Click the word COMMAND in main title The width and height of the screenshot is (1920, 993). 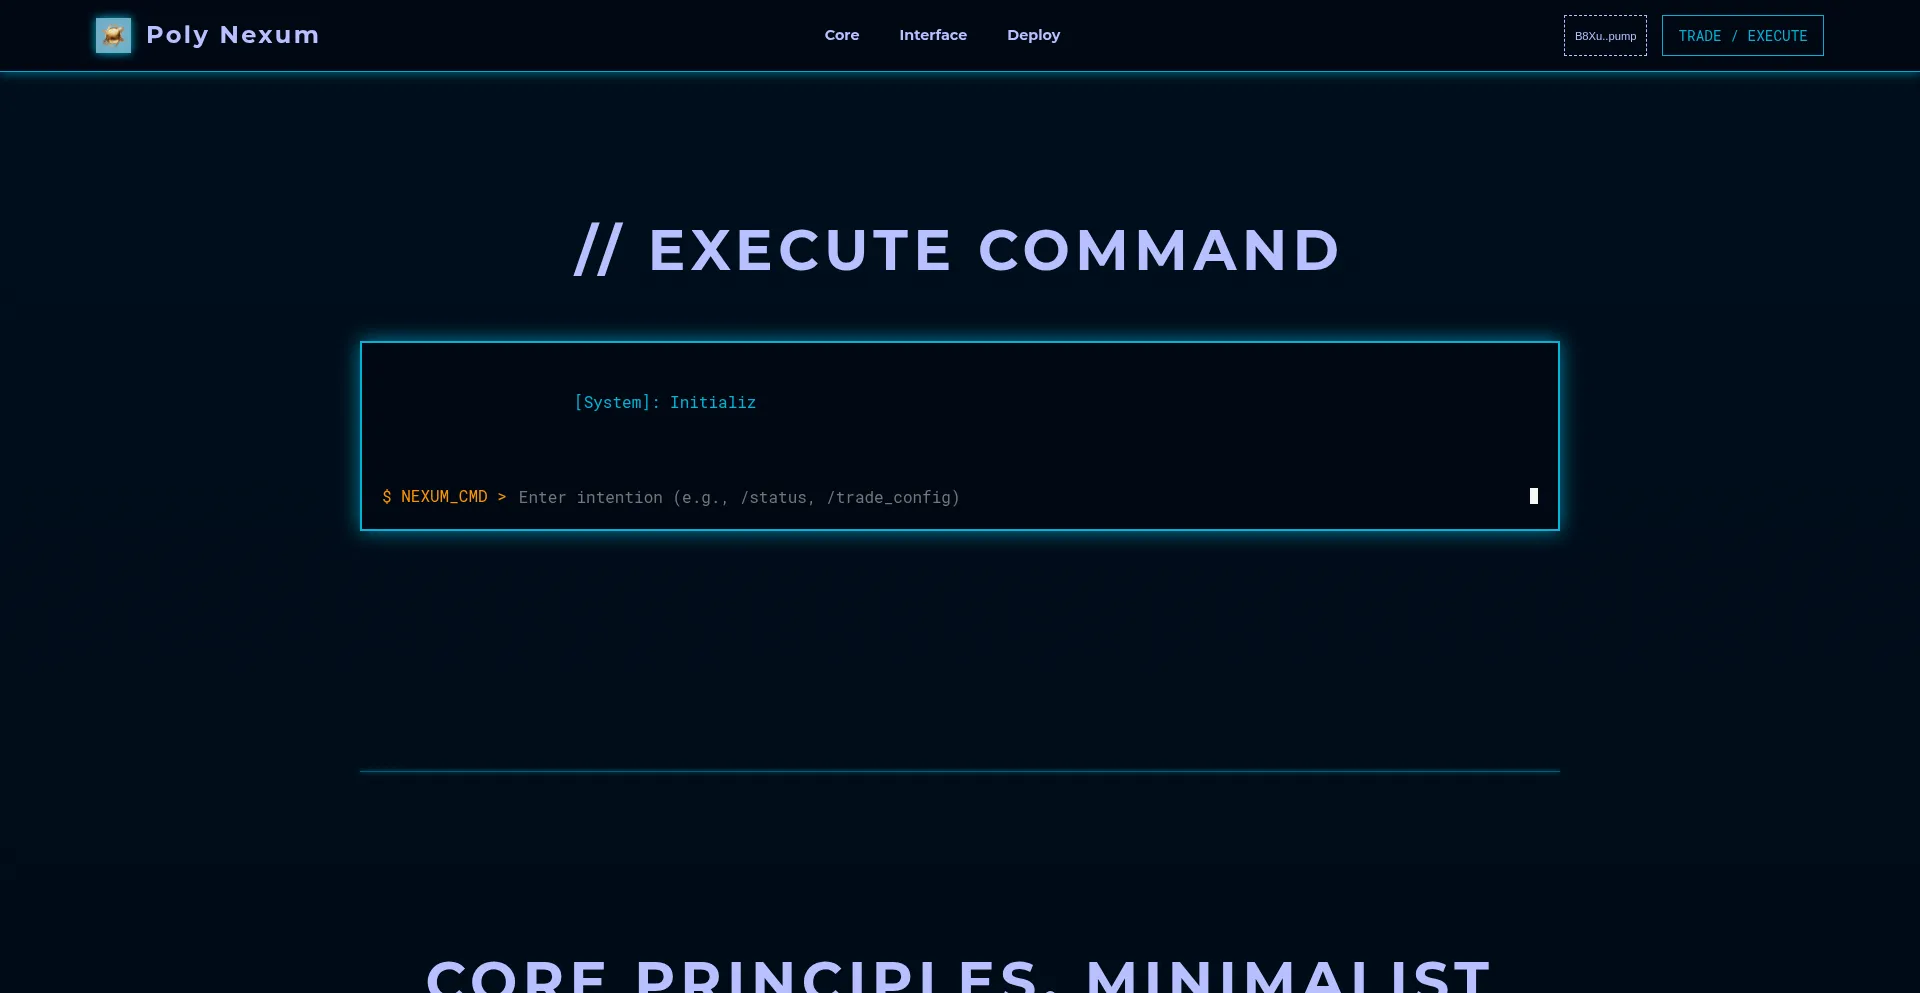click(1158, 250)
